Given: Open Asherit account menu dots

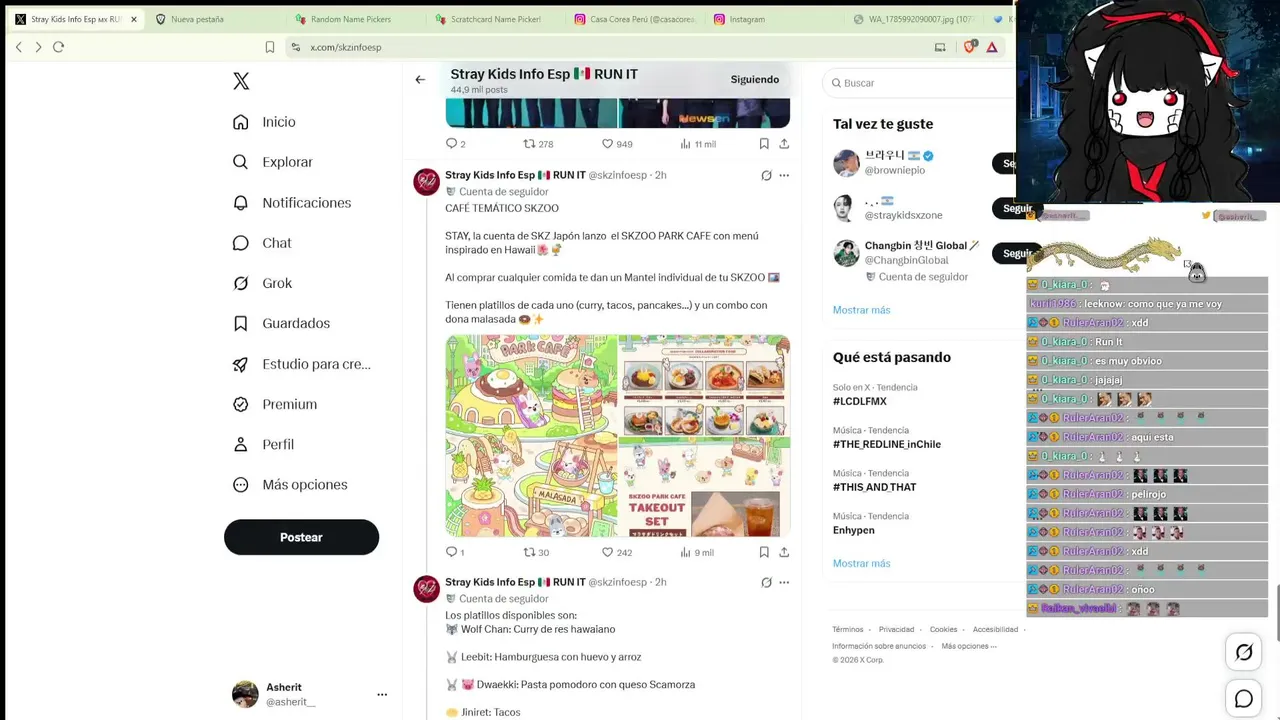Looking at the screenshot, I should coord(382,694).
